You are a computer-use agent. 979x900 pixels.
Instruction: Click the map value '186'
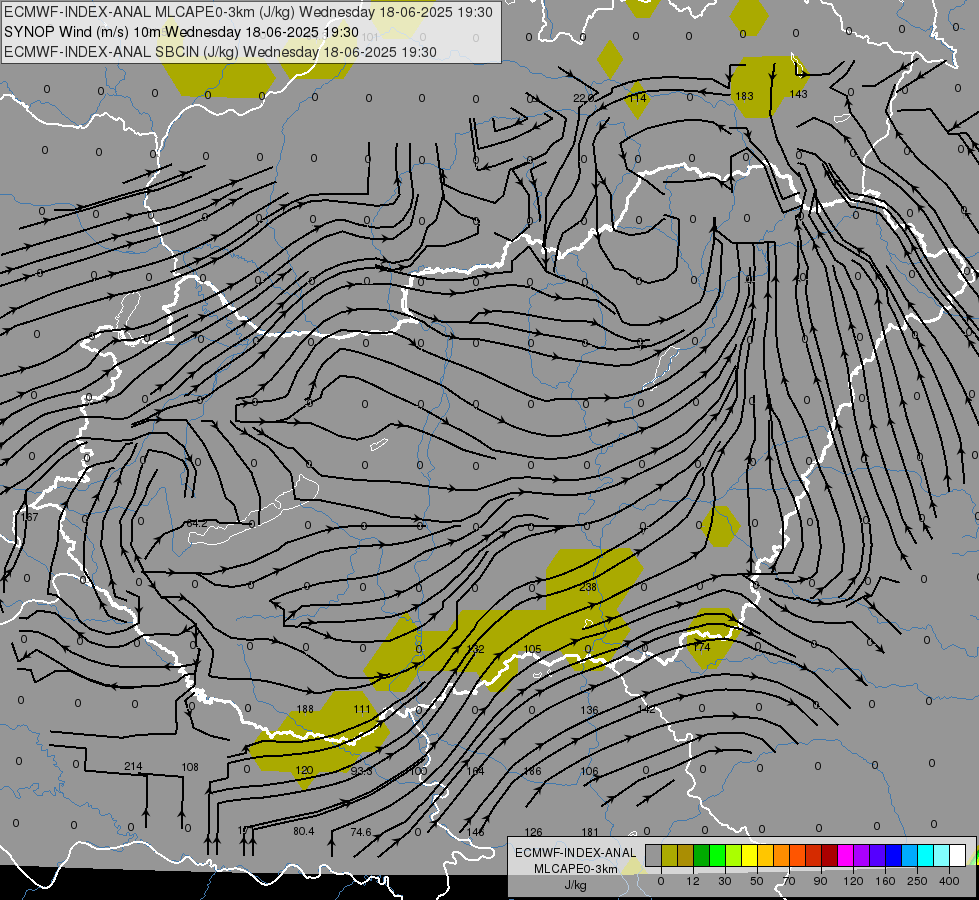tap(532, 771)
